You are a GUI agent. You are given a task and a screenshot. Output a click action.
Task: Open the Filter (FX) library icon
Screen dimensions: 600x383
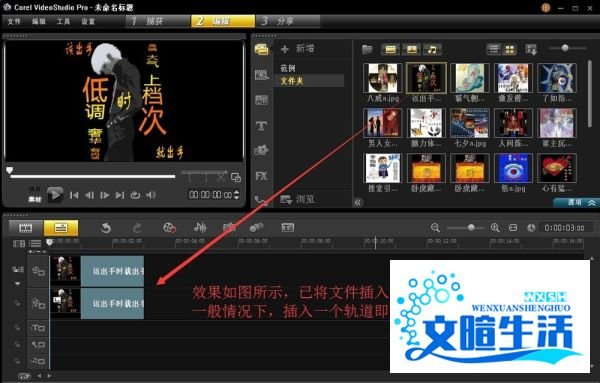(x=261, y=176)
